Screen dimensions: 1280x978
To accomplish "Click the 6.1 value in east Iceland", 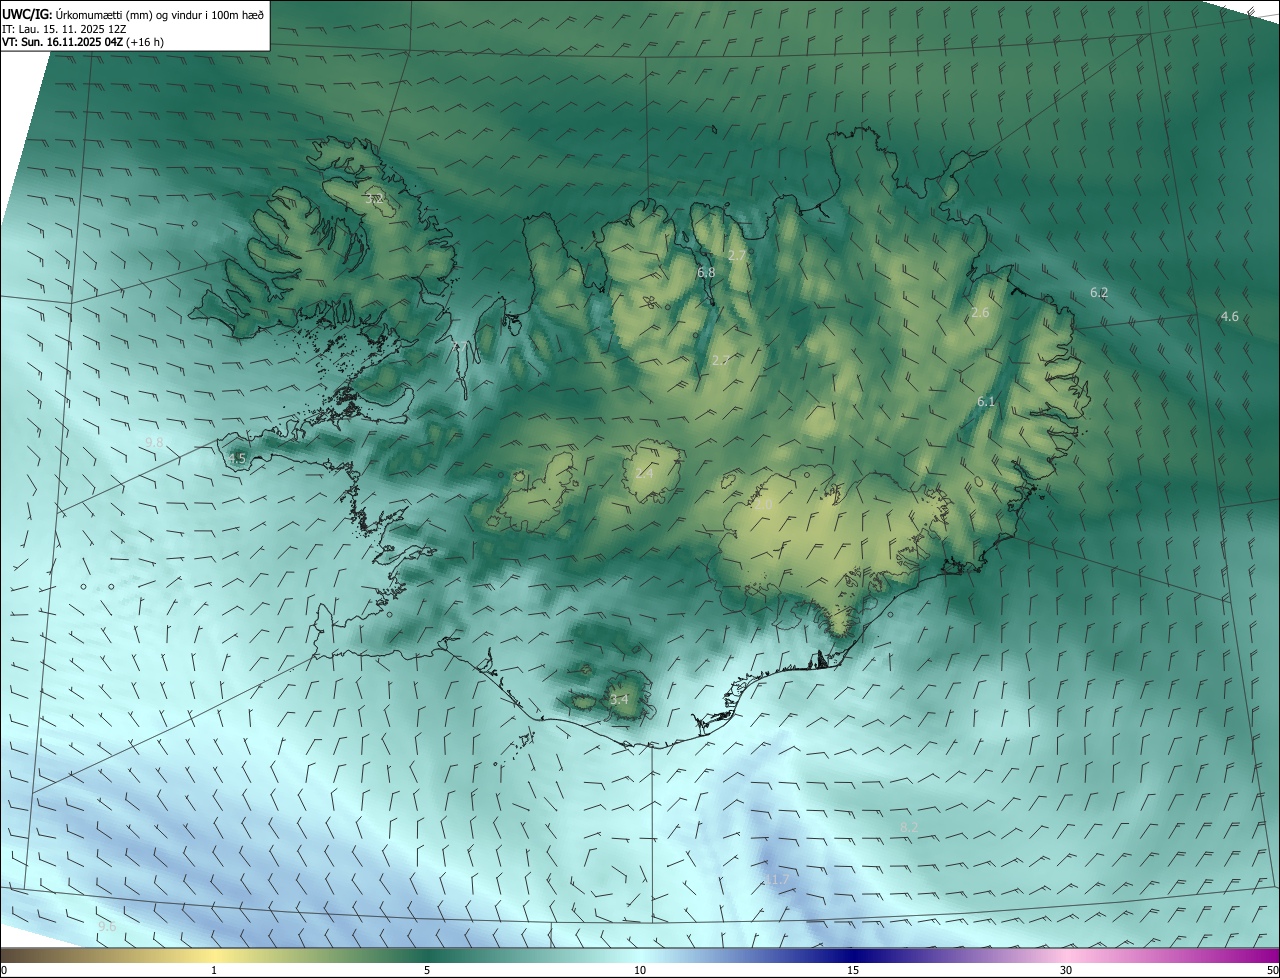I will [985, 401].
